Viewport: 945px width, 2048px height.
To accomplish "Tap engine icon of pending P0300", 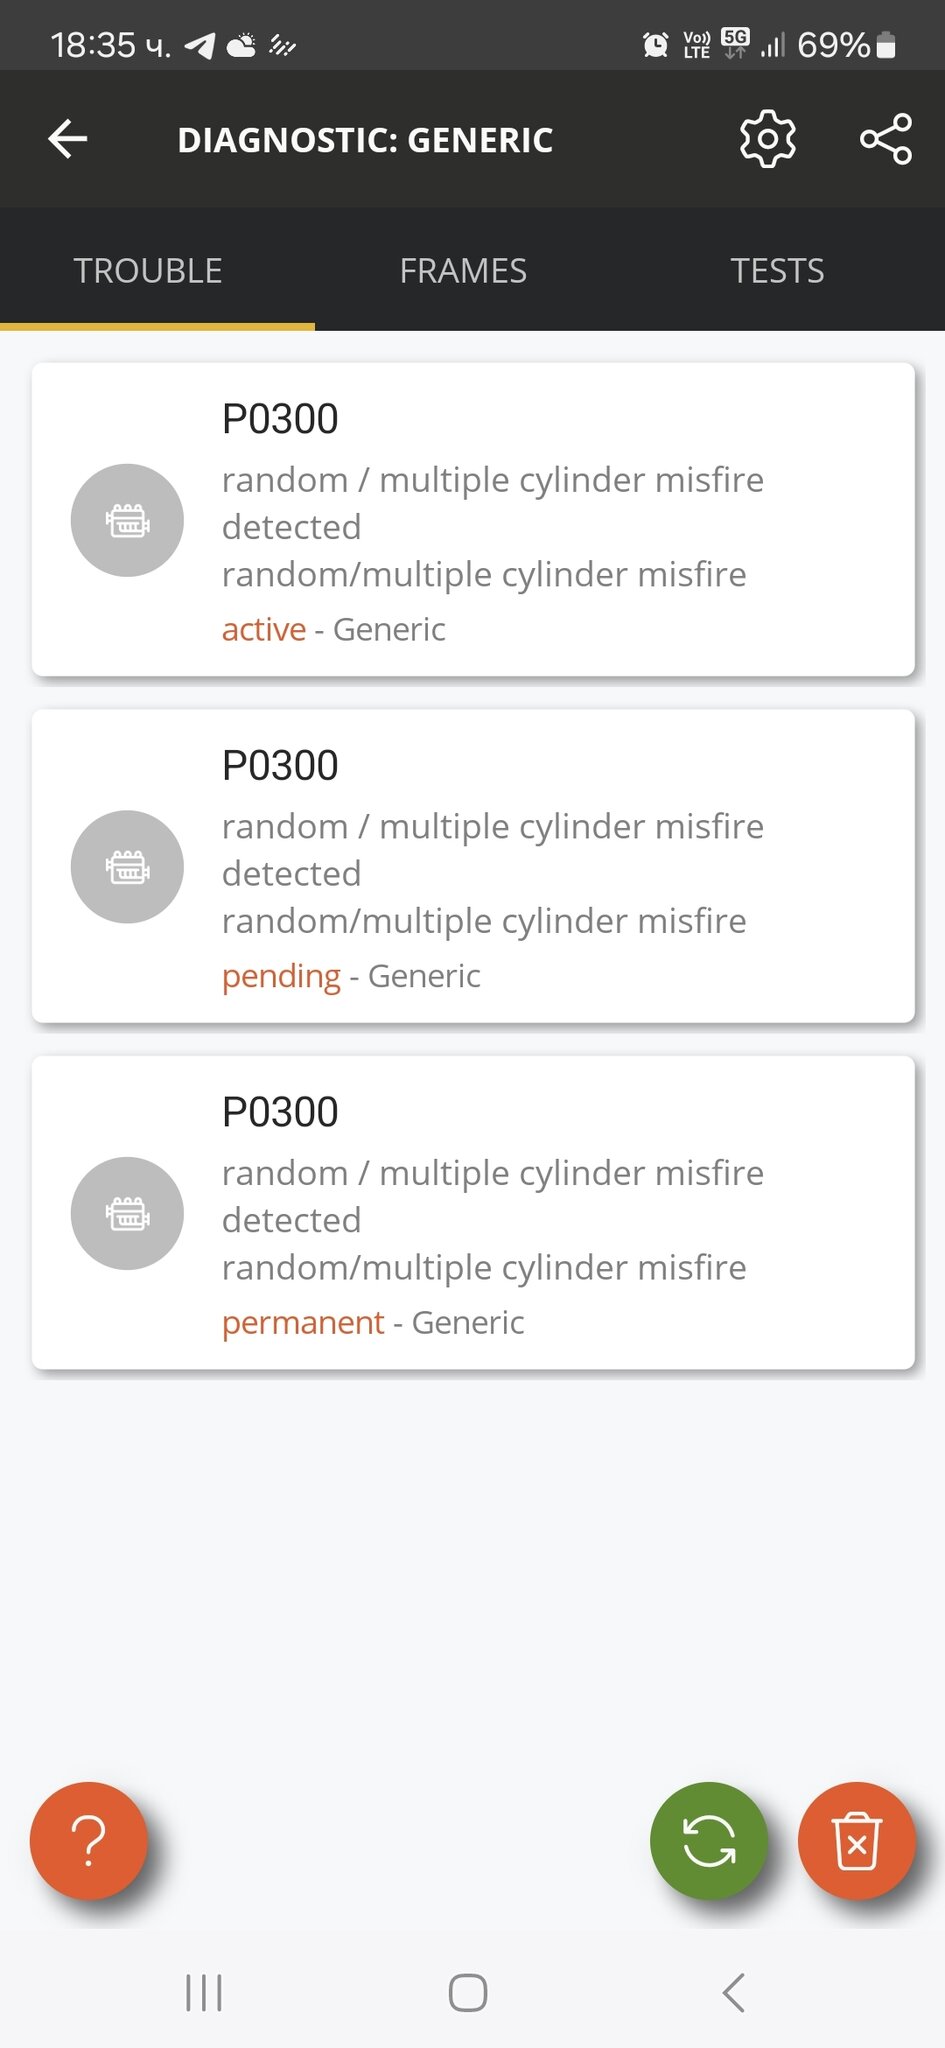I will (127, 867).
